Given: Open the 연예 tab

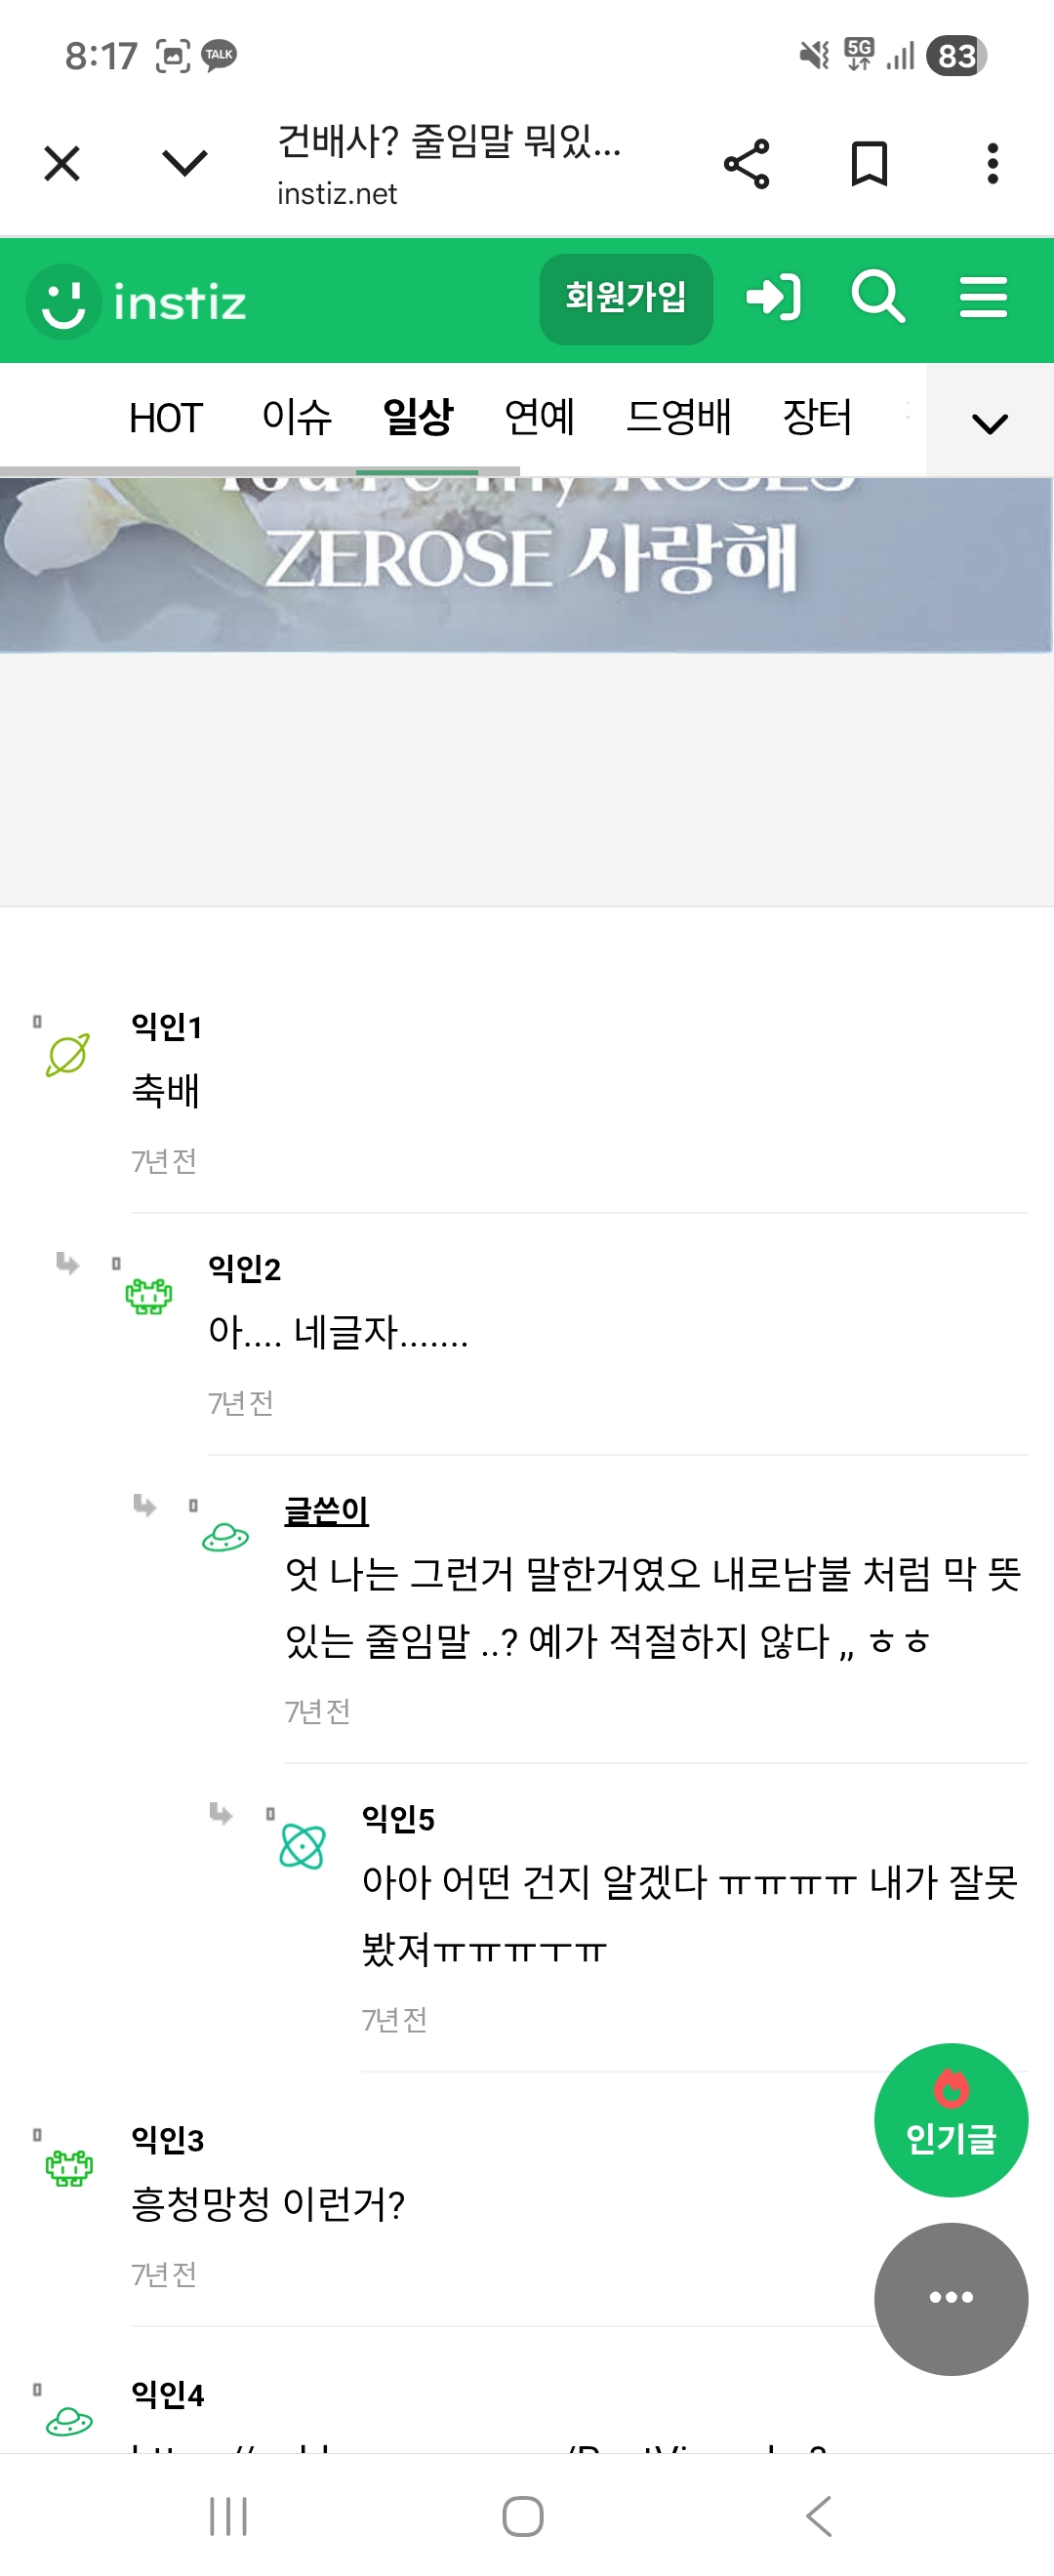Looking at the screenshot, I should point(539,418).
